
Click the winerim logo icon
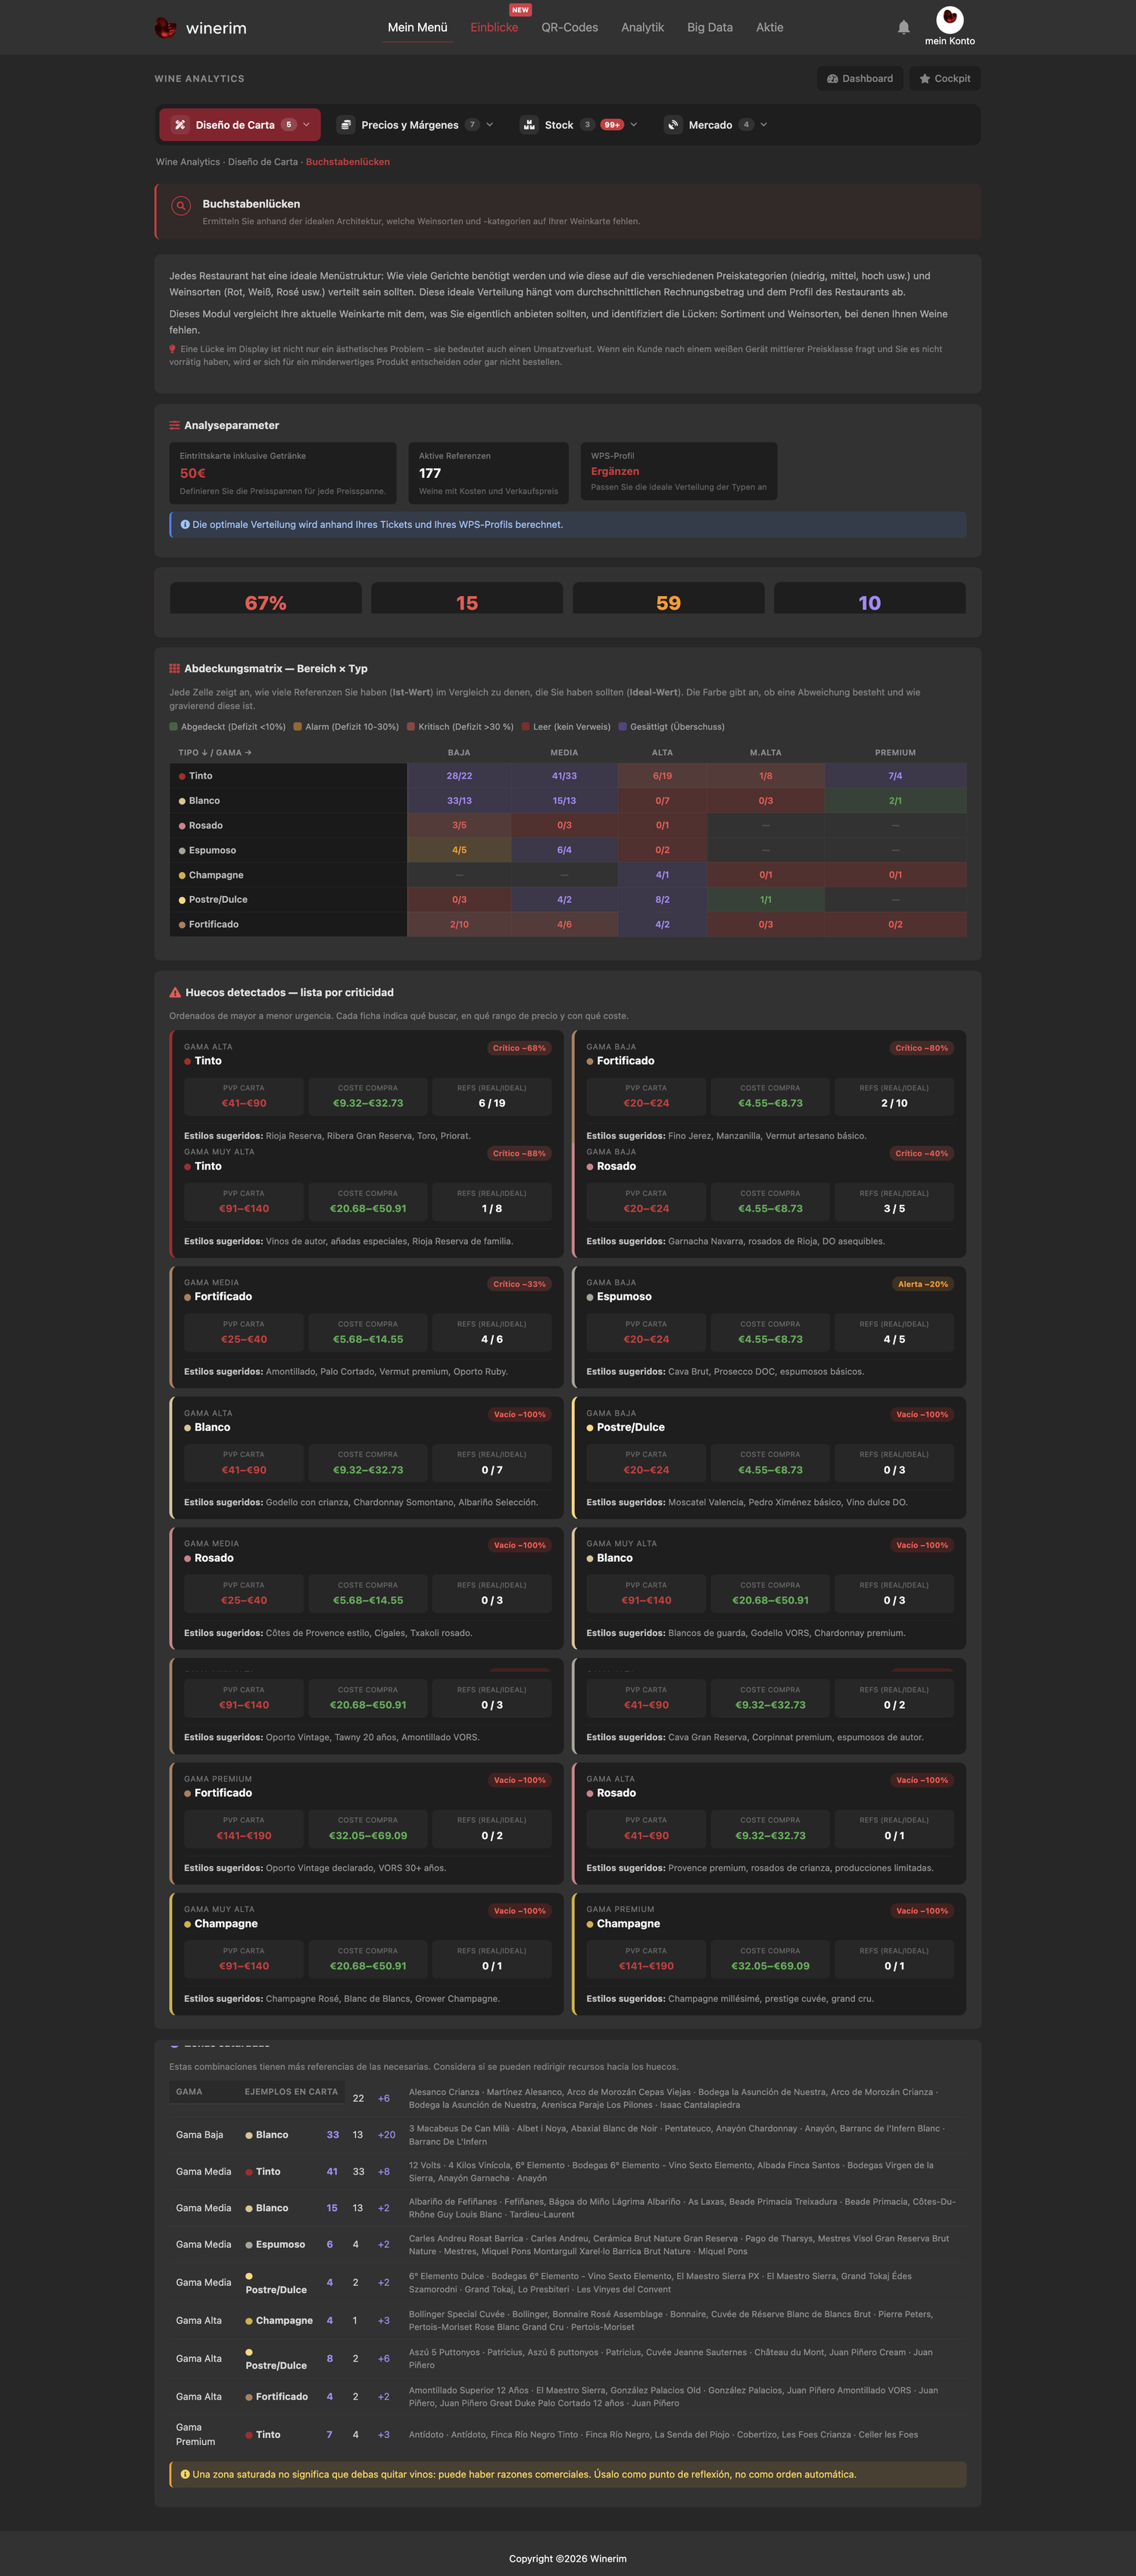click(166, 28)
